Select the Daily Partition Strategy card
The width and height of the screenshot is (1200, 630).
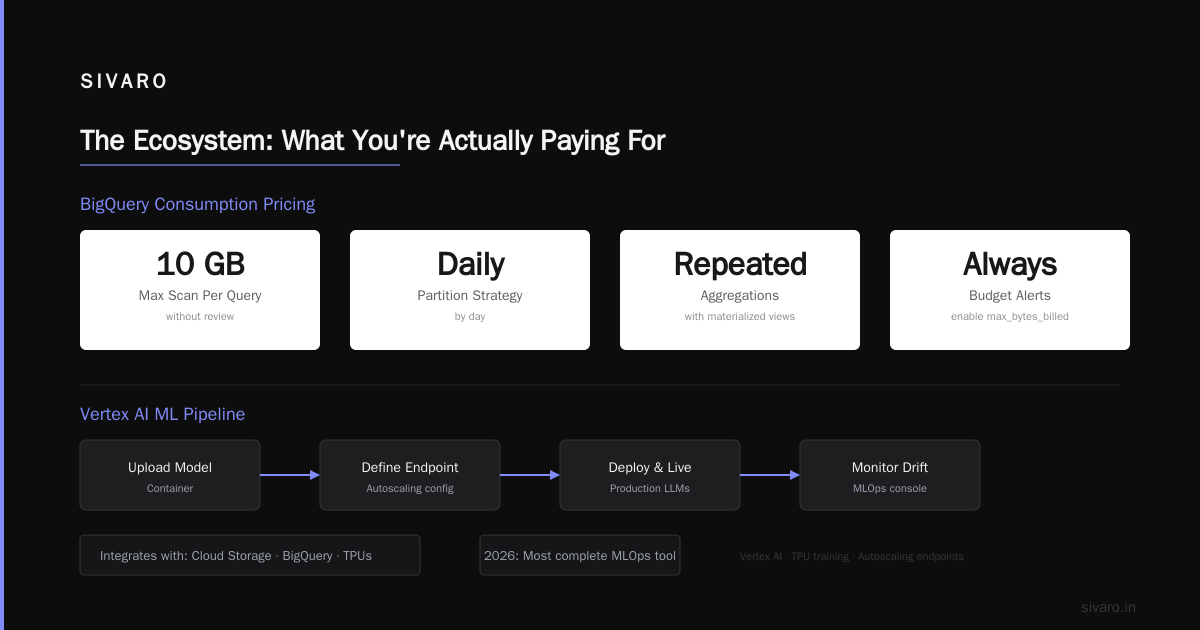470,290
